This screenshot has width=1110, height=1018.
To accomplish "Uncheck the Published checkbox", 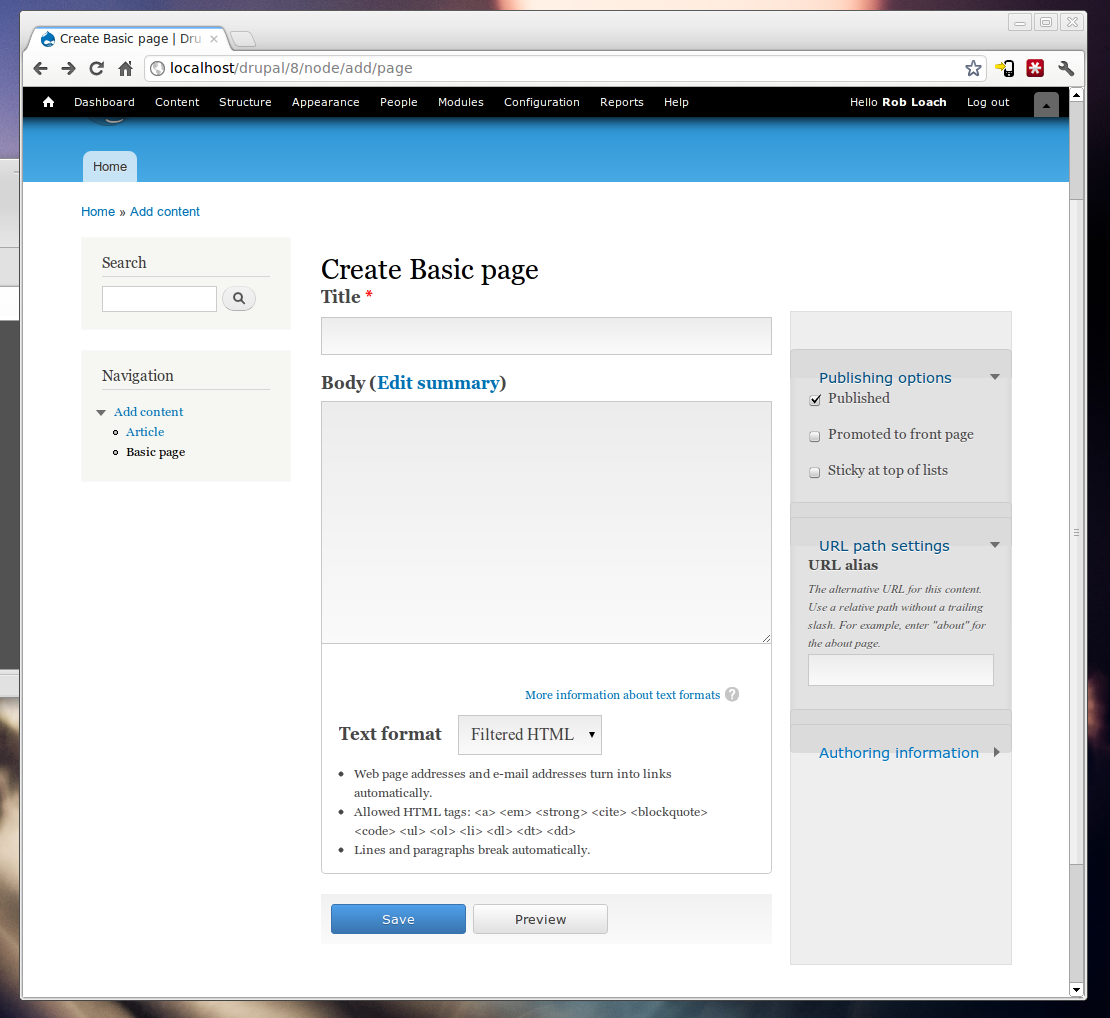I will tap(815, 400).
